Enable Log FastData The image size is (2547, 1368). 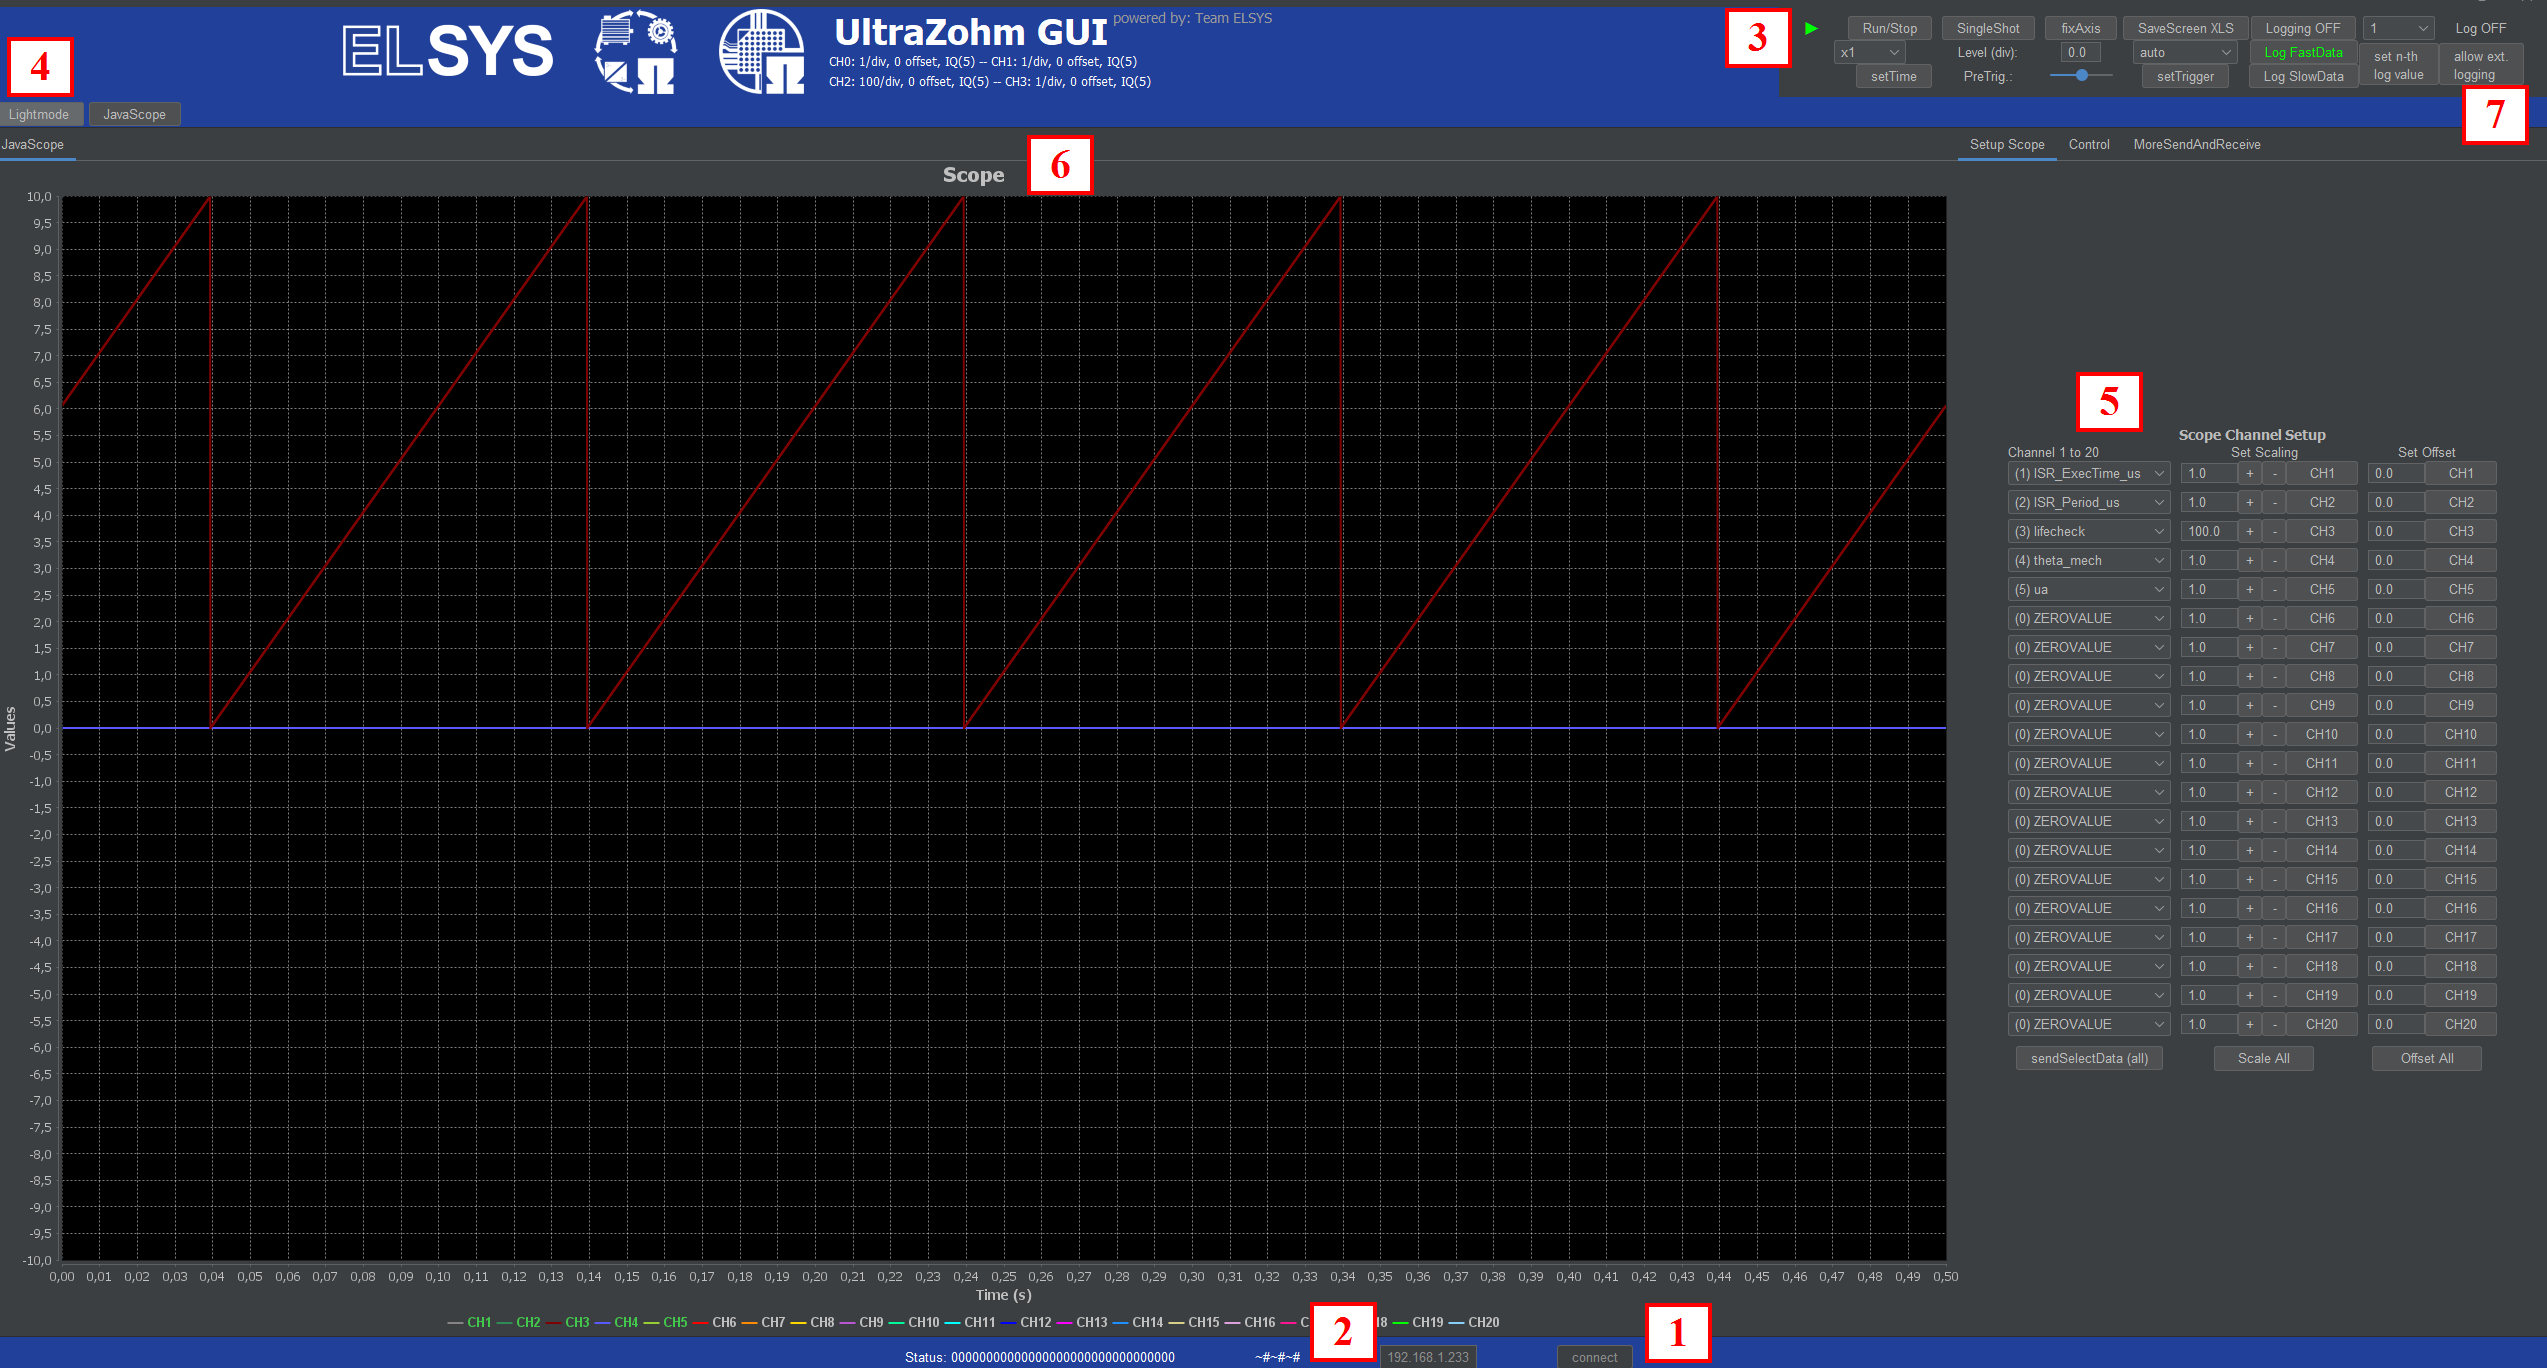[x=2302, y=52]
